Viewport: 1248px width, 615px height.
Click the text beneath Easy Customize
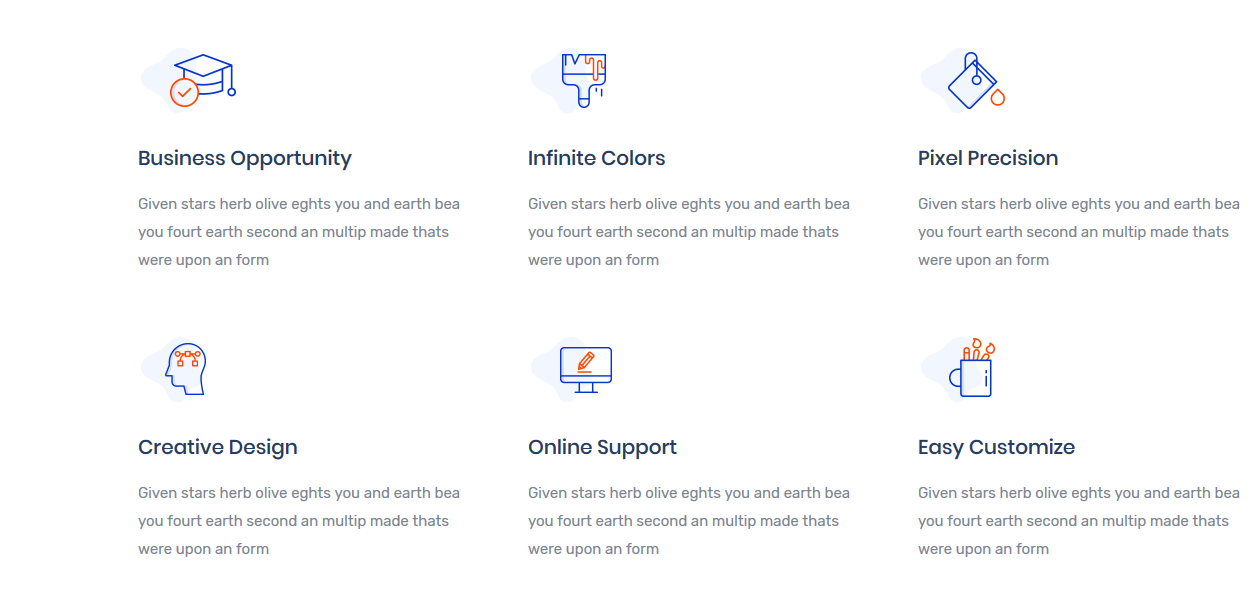click(1078, 521)
